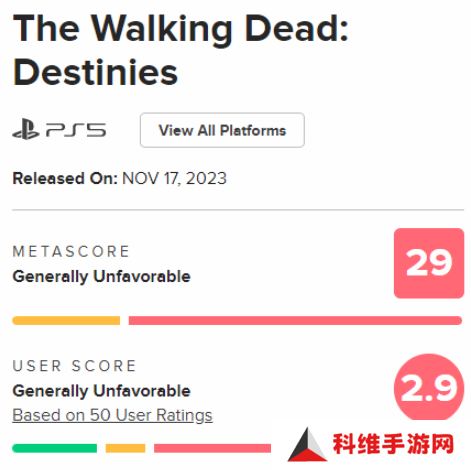Click the User Score Generally Unfavorable text
The height and width of the screenshot is (470, 471).
101,391
